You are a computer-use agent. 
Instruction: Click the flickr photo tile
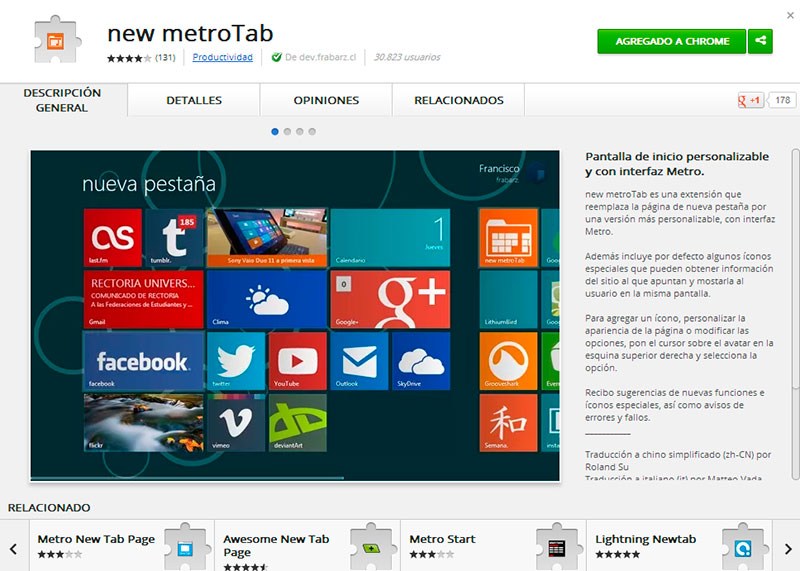coord(143,423)
